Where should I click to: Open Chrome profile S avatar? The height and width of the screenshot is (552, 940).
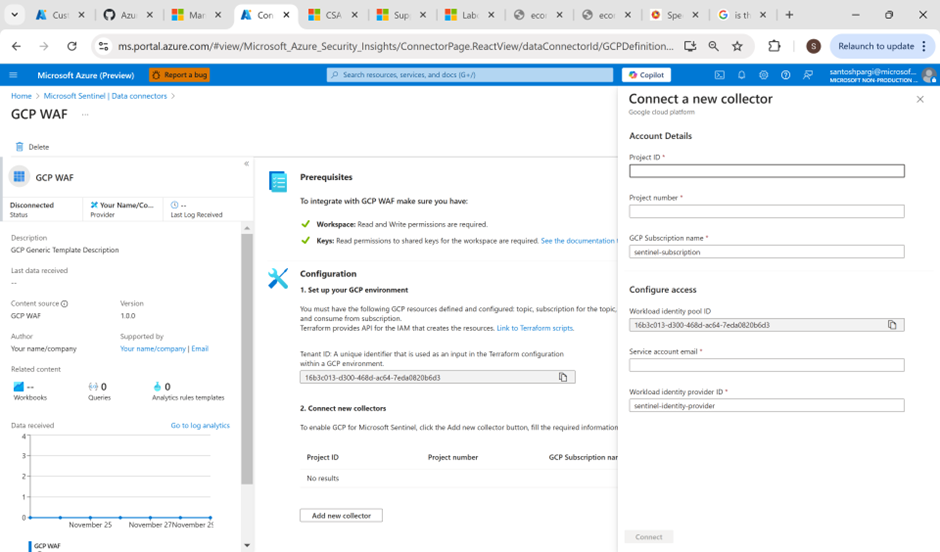(x=813, y=46)
